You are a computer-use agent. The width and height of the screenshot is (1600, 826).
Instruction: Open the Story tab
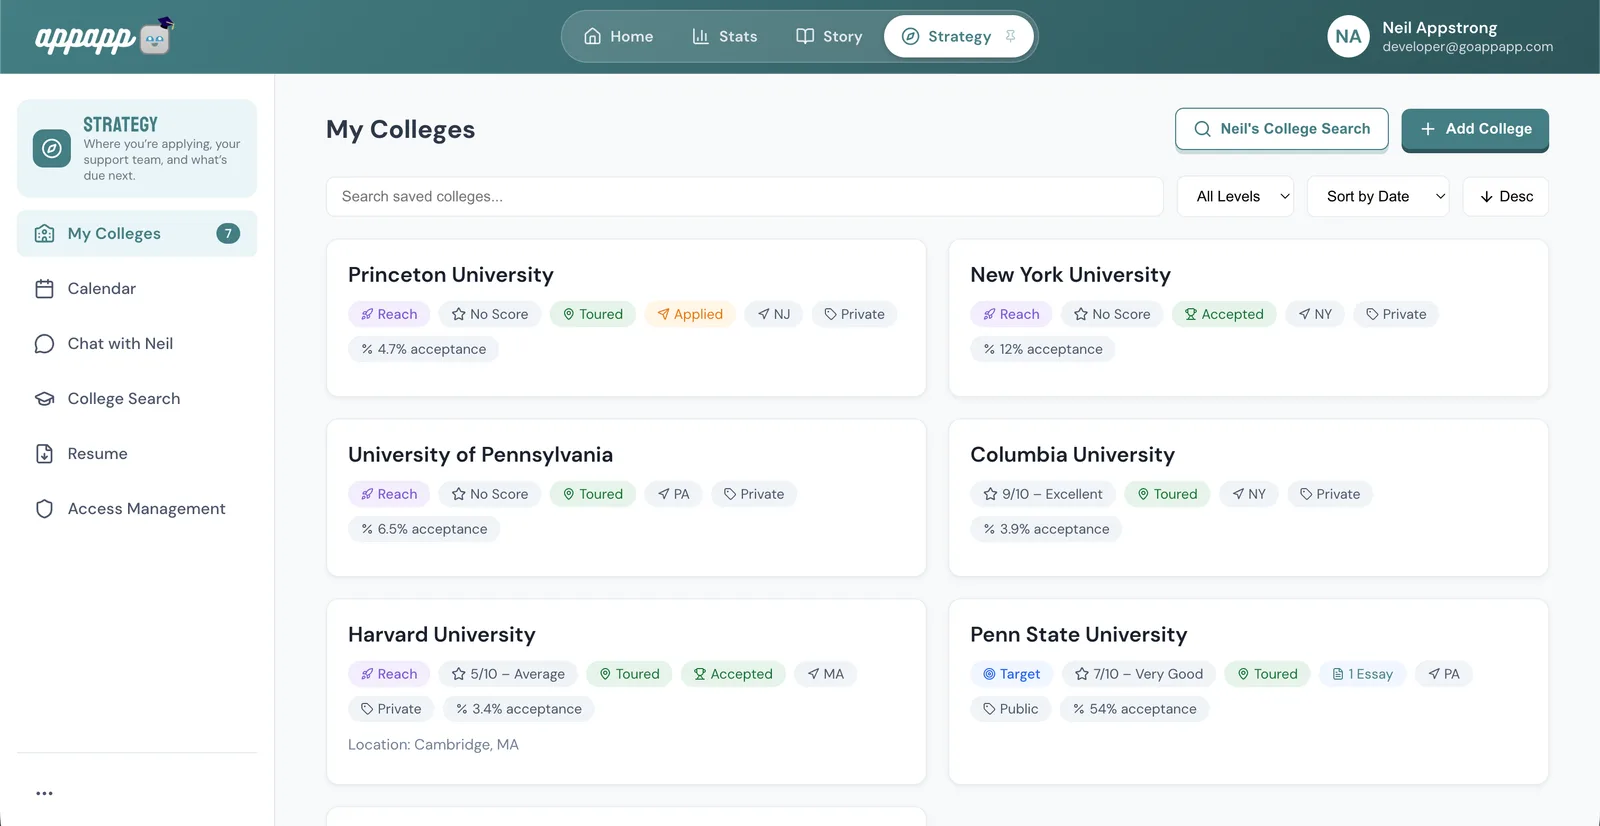(828, 36)
